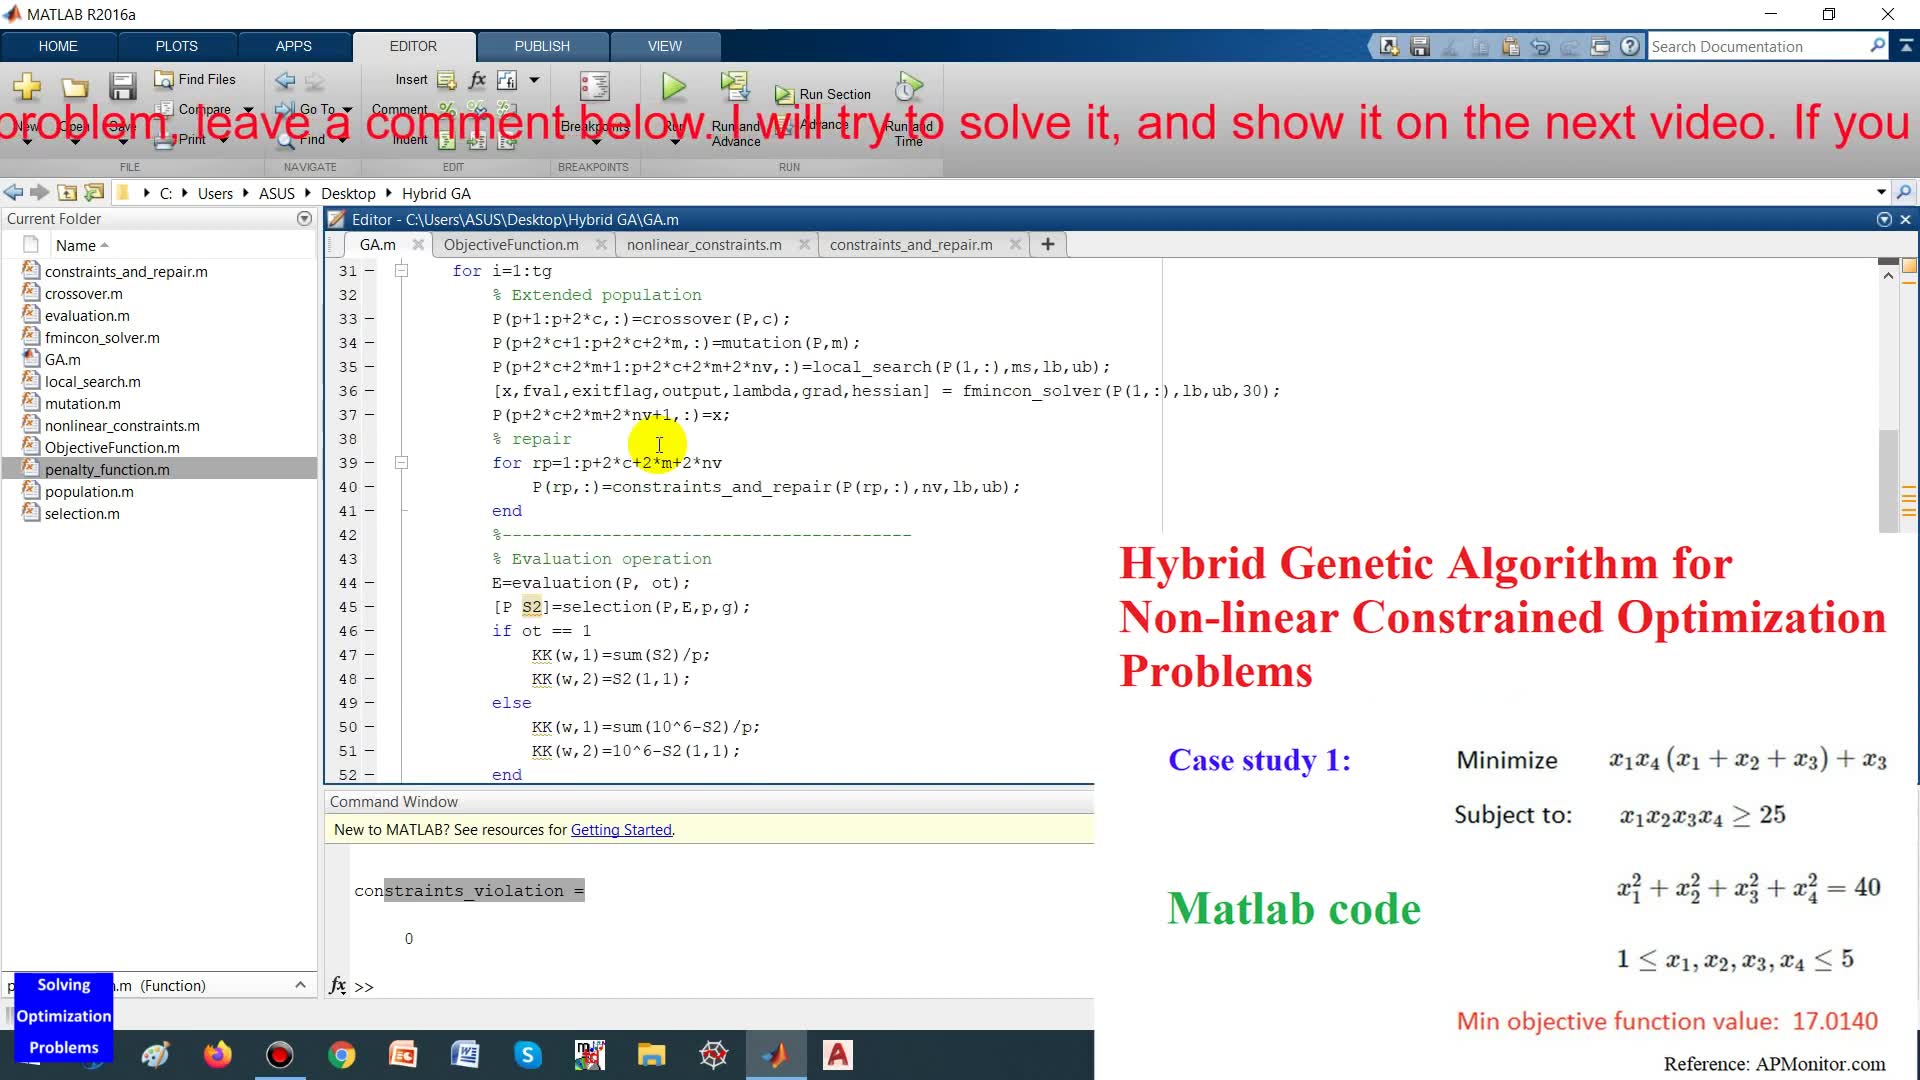Click the Run and Advance icon
This screenshot has width=1920, height=1080.
[735, 87]
